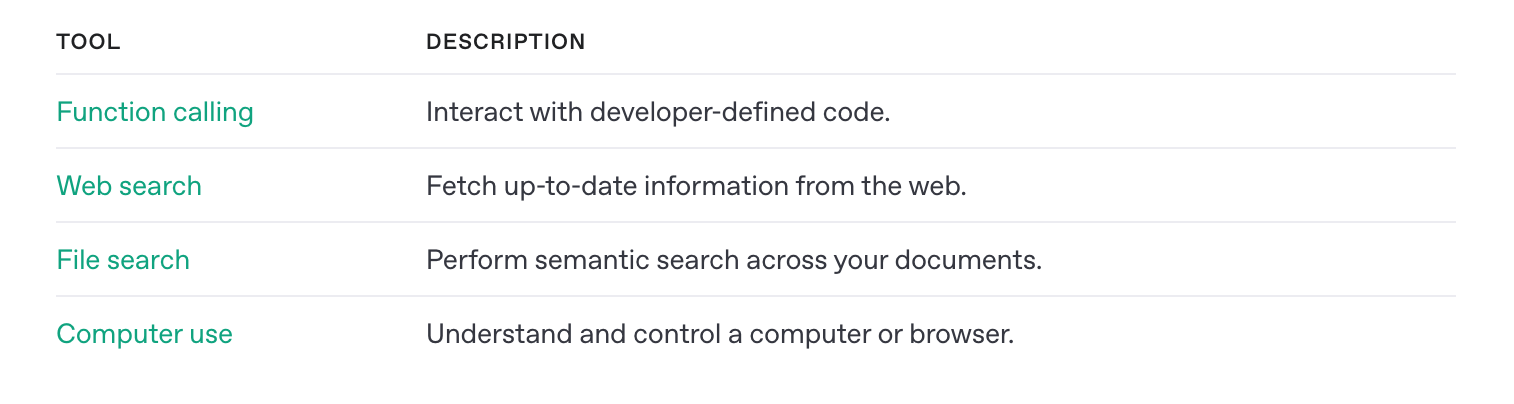This screenshot has height=404, width=1514.
Task: Open the Function calling link
Action: tap(155, 112)
